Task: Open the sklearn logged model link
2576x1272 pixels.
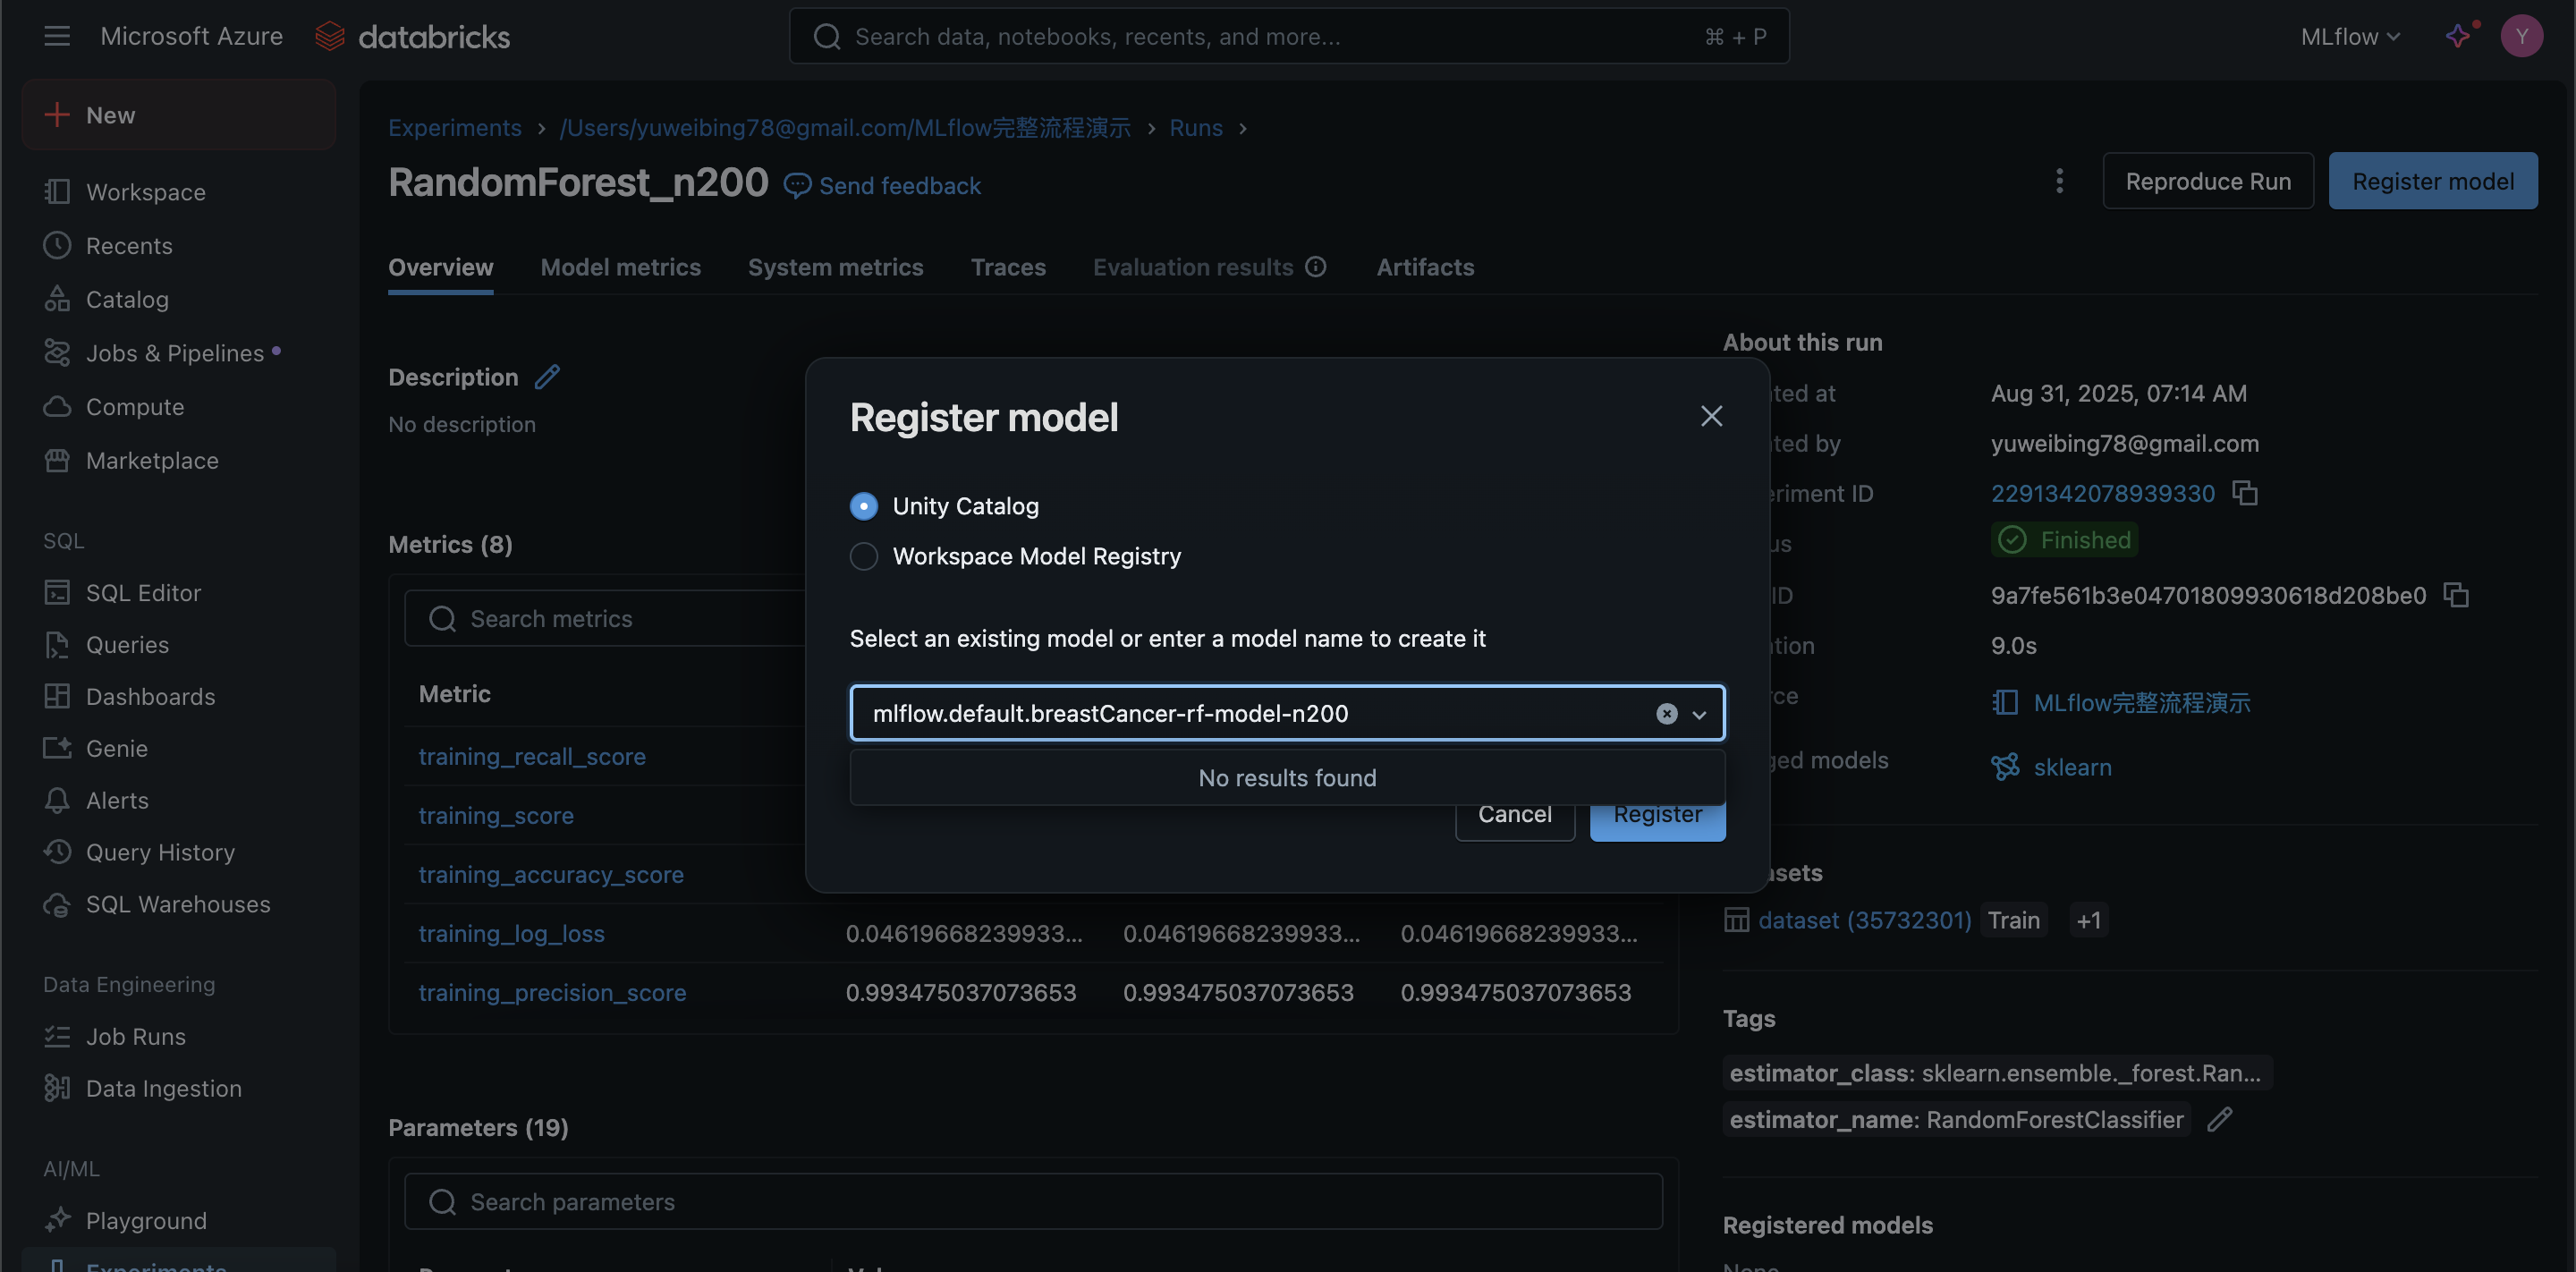Action: (2072, 767)
